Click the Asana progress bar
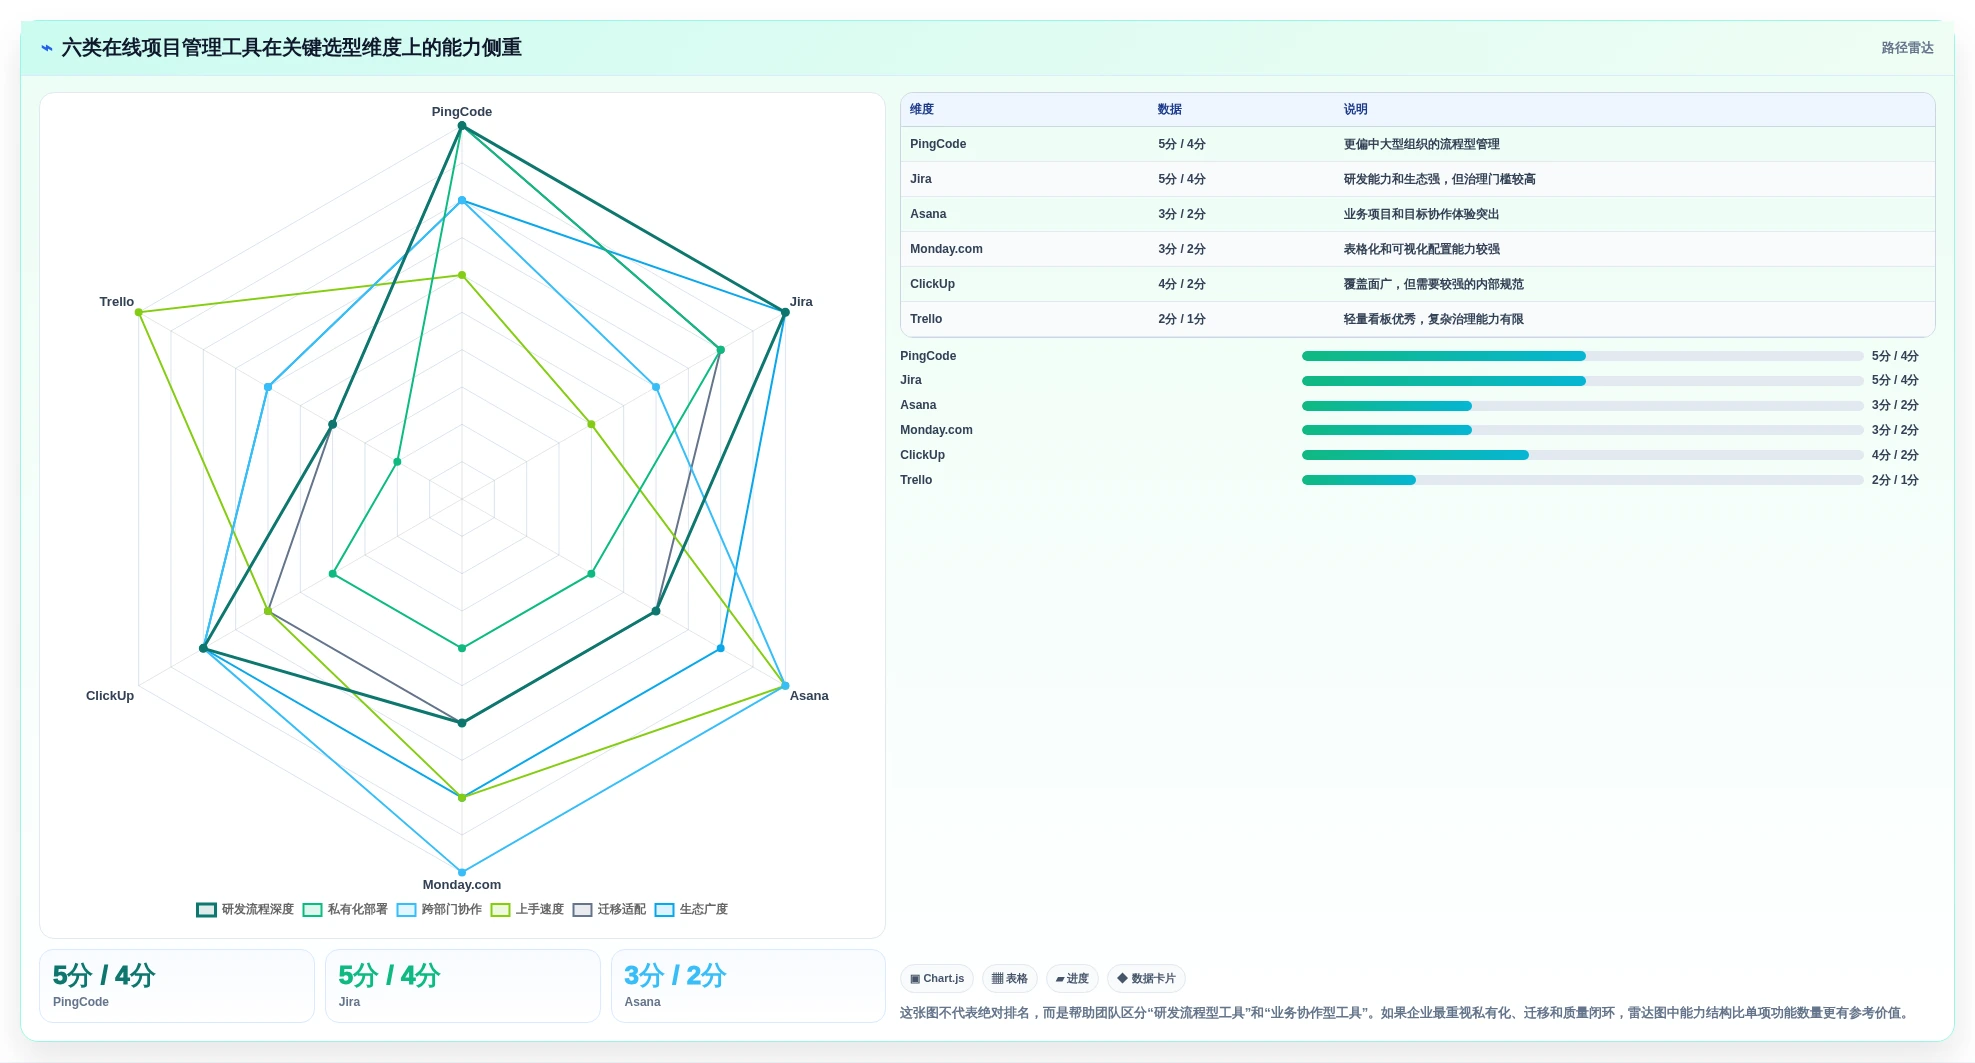 [x=1582, y=406]
